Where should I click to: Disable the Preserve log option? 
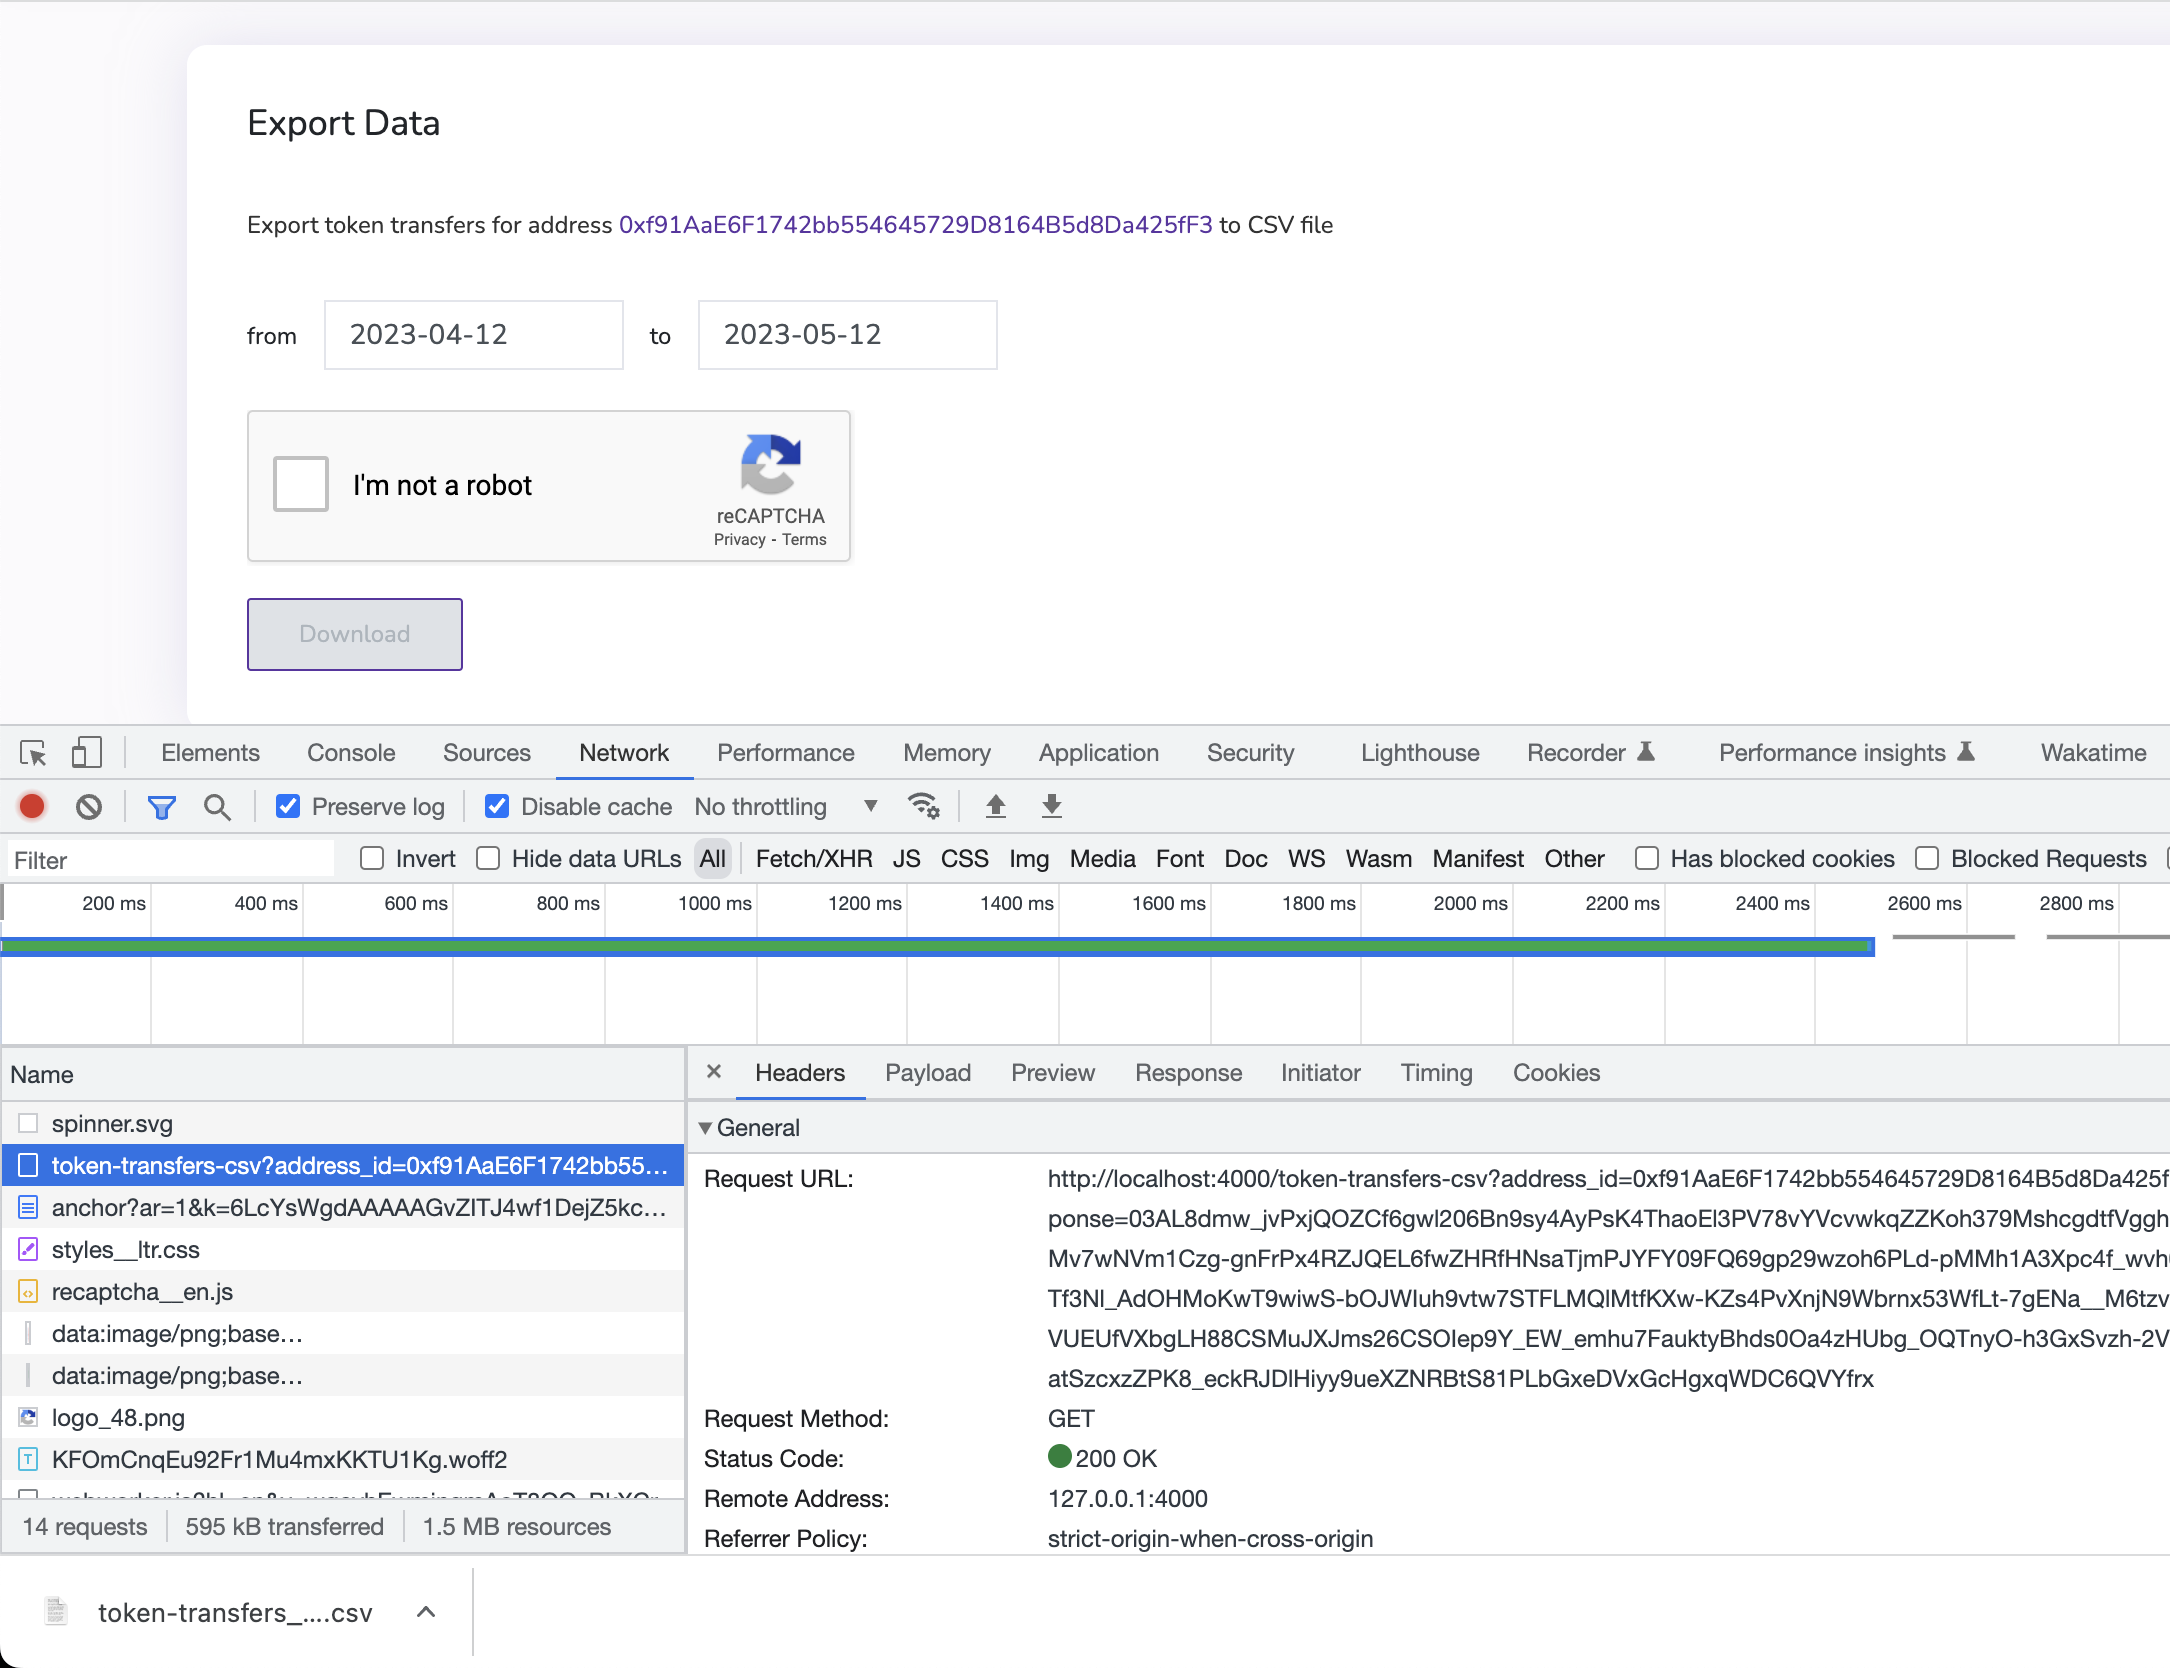(288, 806)
